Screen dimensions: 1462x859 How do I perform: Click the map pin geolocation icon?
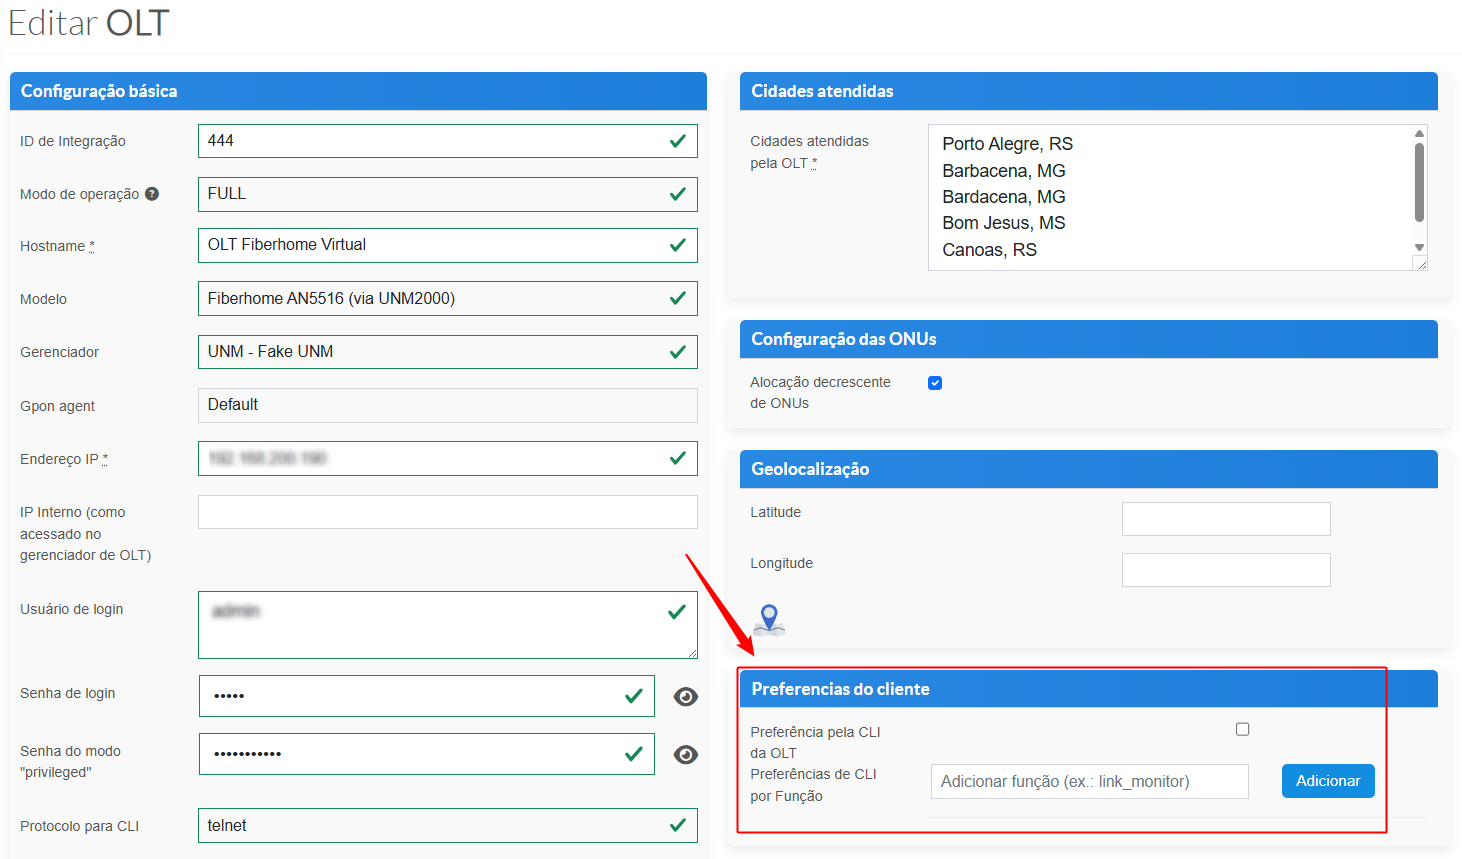point(769,619)
